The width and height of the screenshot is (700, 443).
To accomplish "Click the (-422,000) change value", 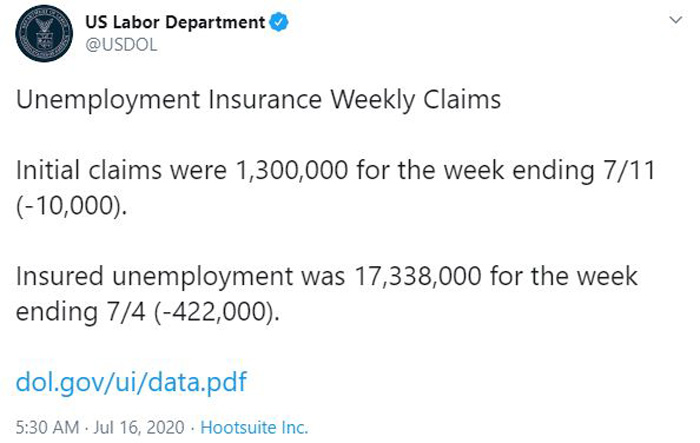I will click(x=217, y=311).
